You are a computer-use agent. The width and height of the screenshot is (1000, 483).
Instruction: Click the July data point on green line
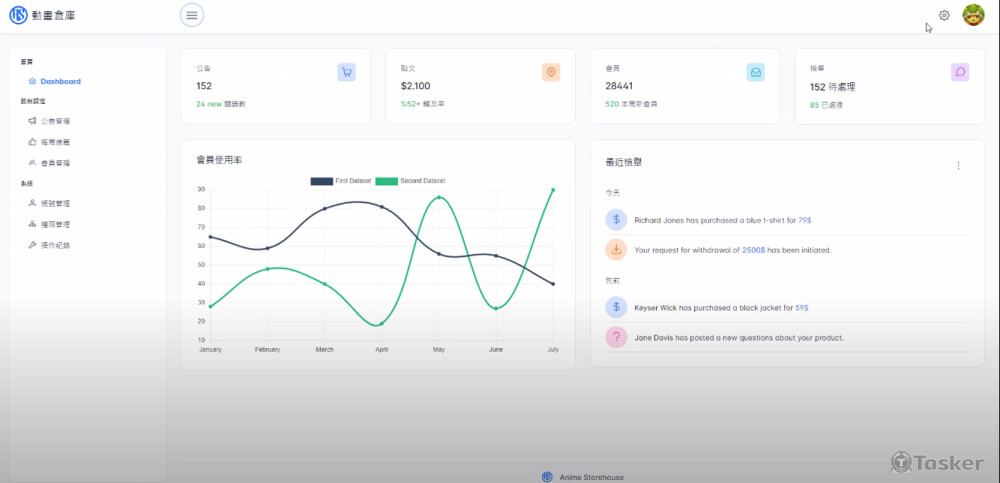pos(553,190)
